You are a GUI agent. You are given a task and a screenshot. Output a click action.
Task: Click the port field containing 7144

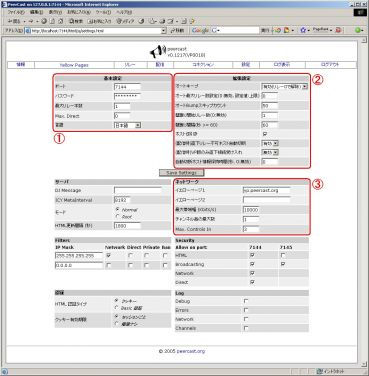pyautogui.click(x=127, y=87)
